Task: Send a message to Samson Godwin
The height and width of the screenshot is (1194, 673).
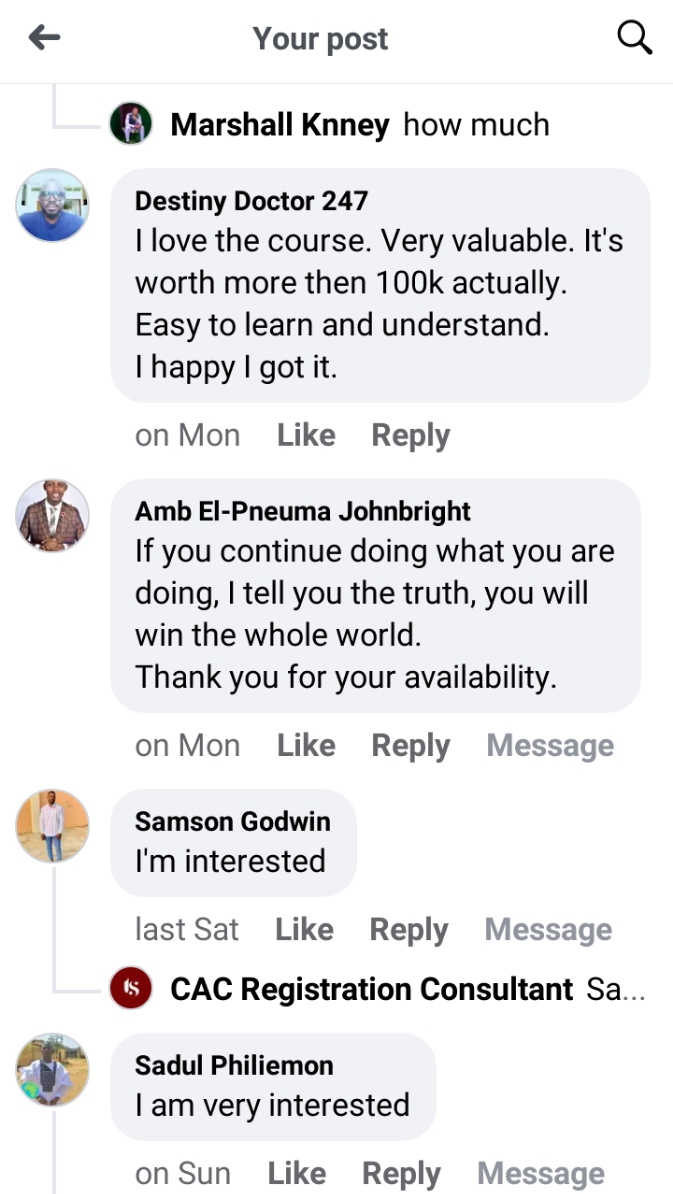Action: pyautogui.click(x=548, y=930)
